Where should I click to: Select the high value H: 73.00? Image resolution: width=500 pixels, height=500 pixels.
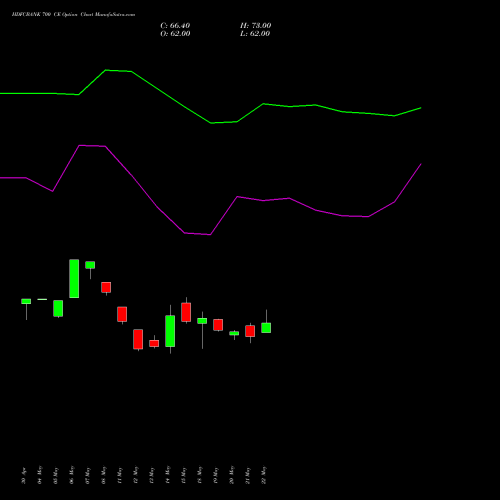[x=255, y=26]
